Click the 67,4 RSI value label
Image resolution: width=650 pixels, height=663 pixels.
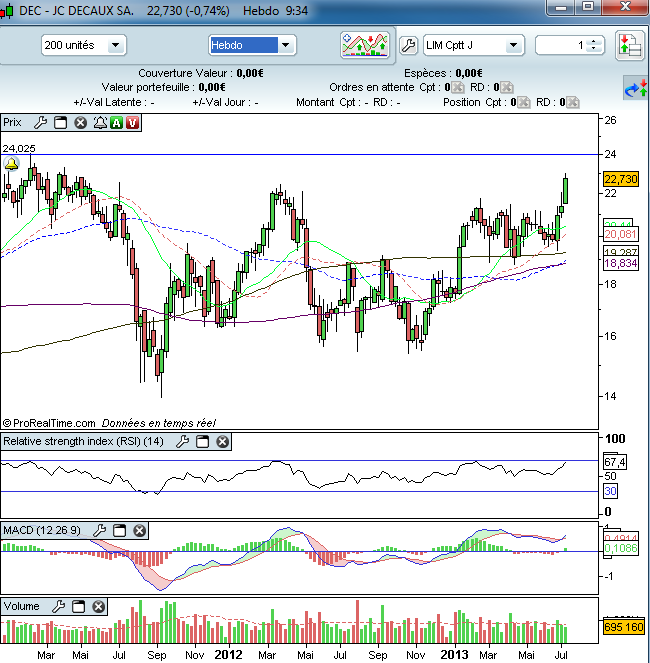(614, 462)
